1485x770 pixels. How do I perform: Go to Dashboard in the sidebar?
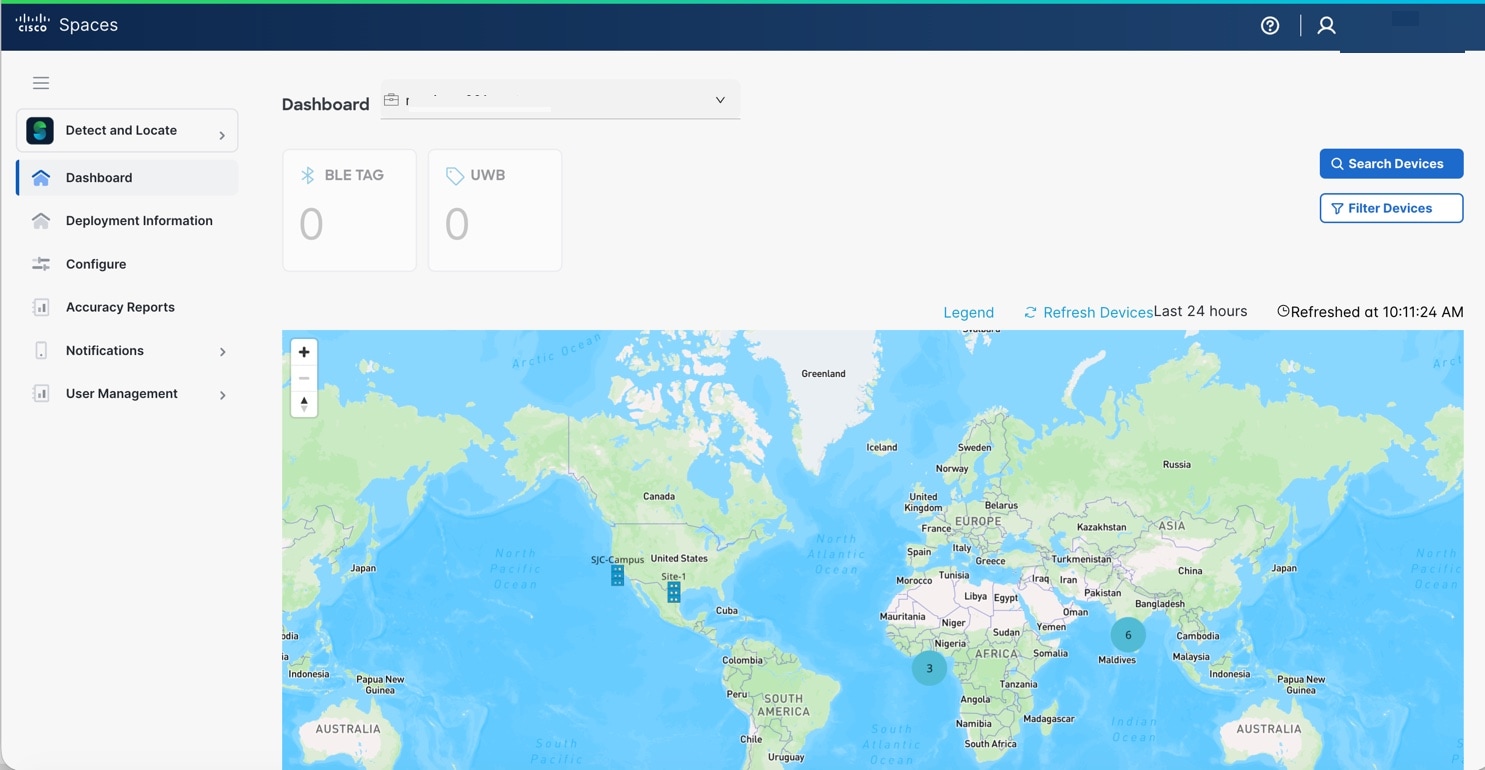pyautogui.click(x=127, y=178)
